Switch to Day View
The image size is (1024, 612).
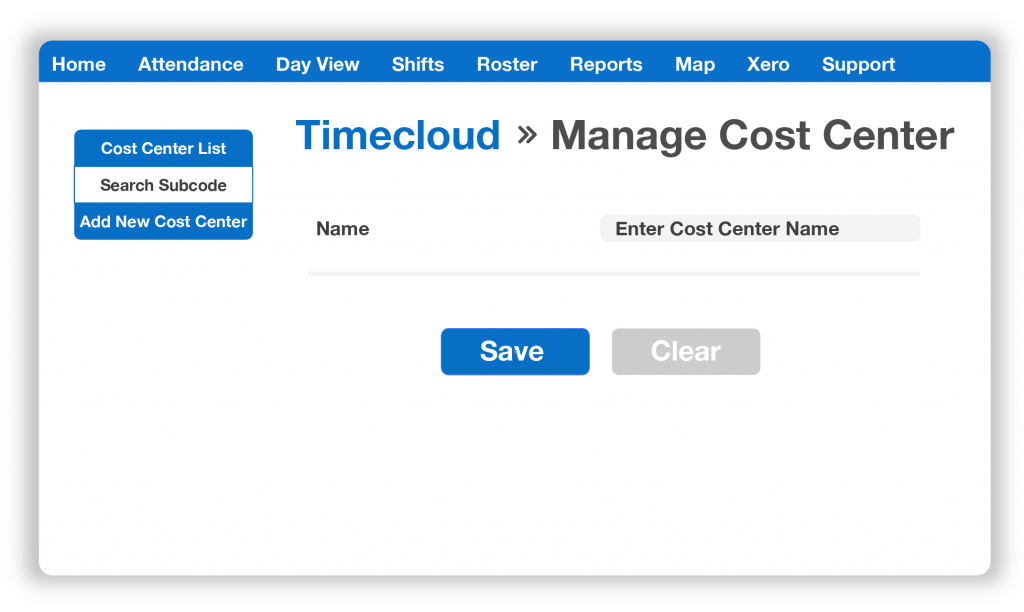click(x=317, y=64)
